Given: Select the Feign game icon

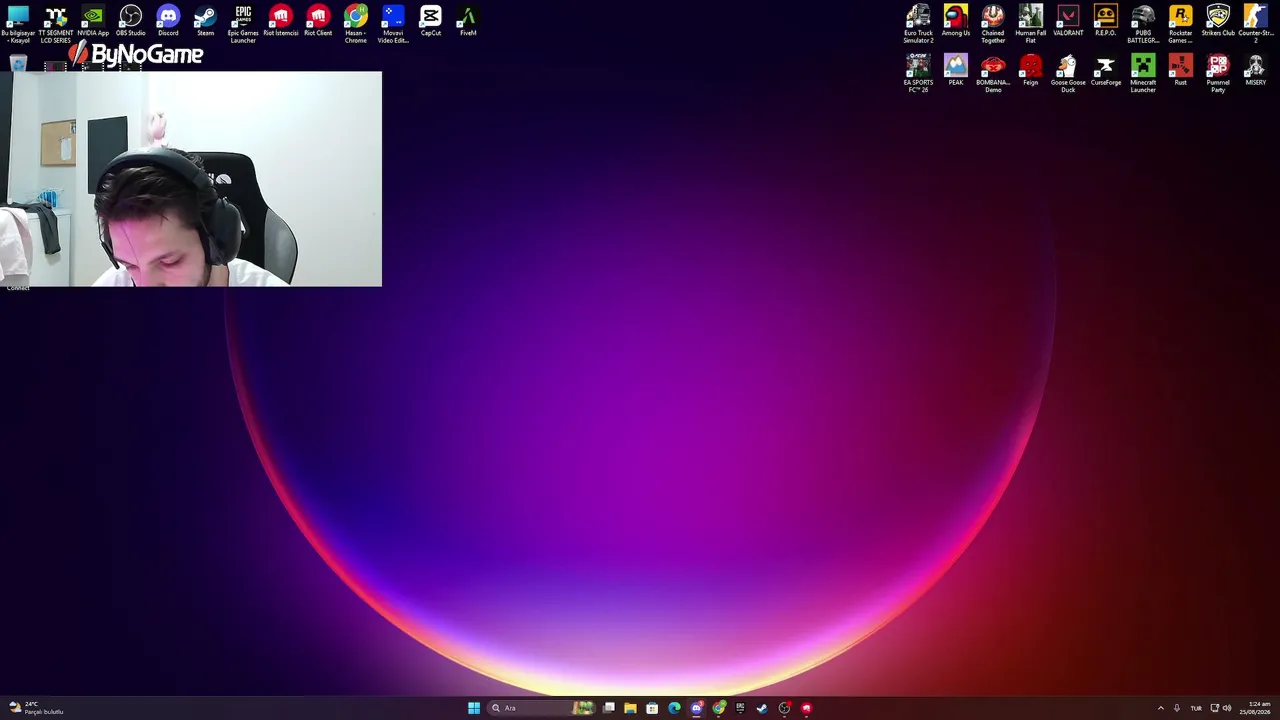Looking at the screenshot, I should click(1031, 71).
